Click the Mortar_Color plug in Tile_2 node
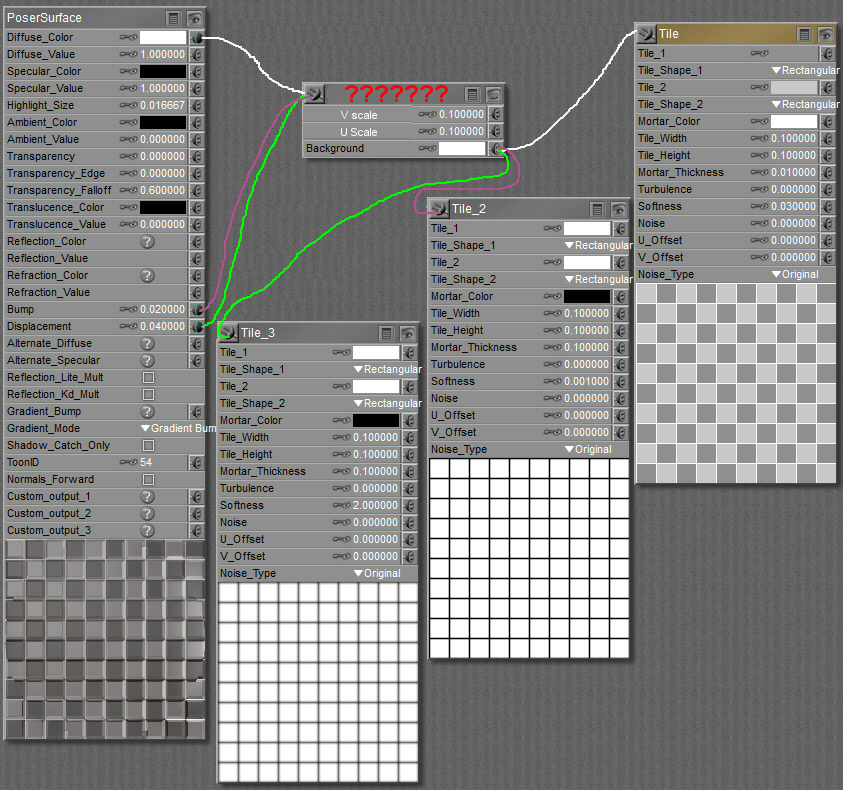Screen dimensions: 843x790 (x=620, y=297)
